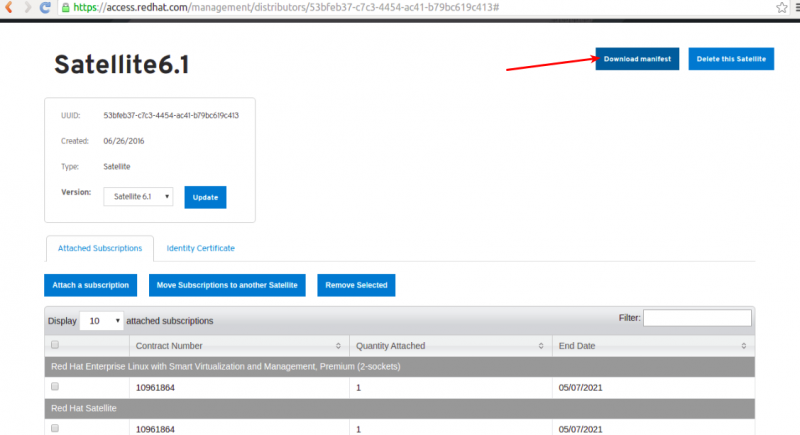The height and width of the screenshot is (435, 800).
Task: Click the Download manifest button
Action: tap(637, 59)
